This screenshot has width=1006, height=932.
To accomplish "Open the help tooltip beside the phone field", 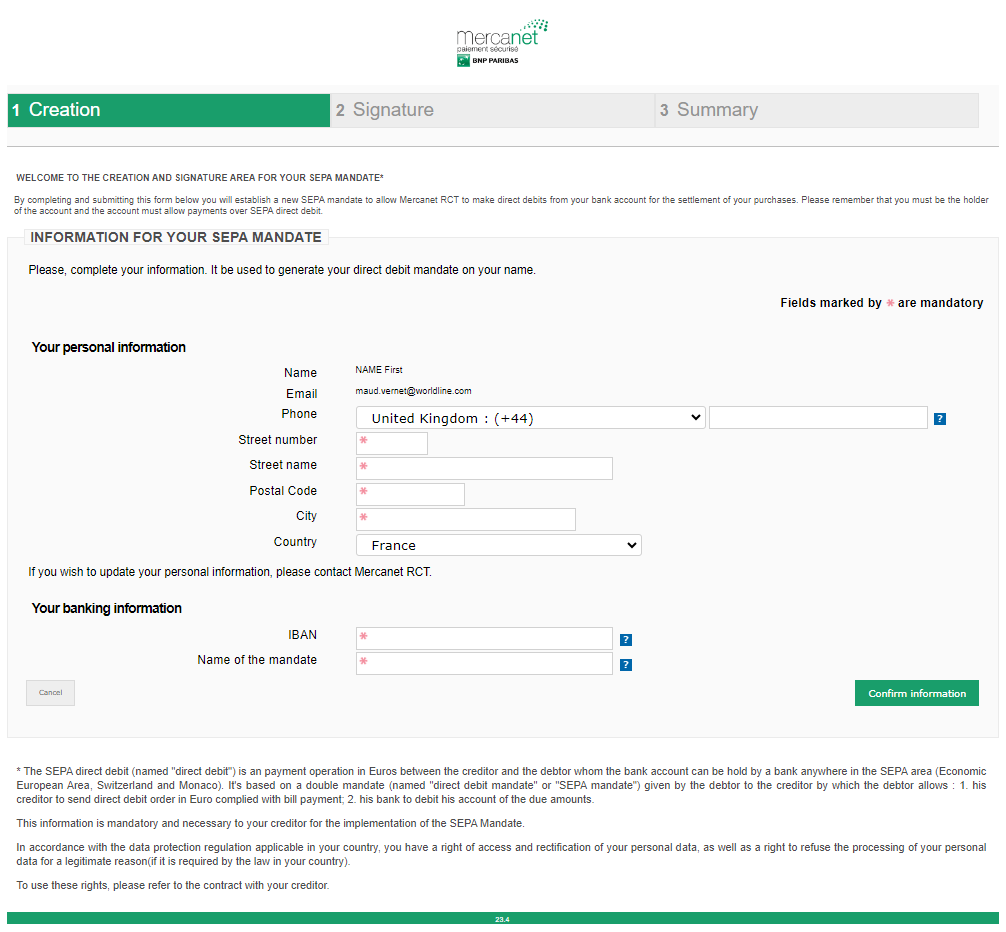I will pyautogui.click(x=939, y=418).
